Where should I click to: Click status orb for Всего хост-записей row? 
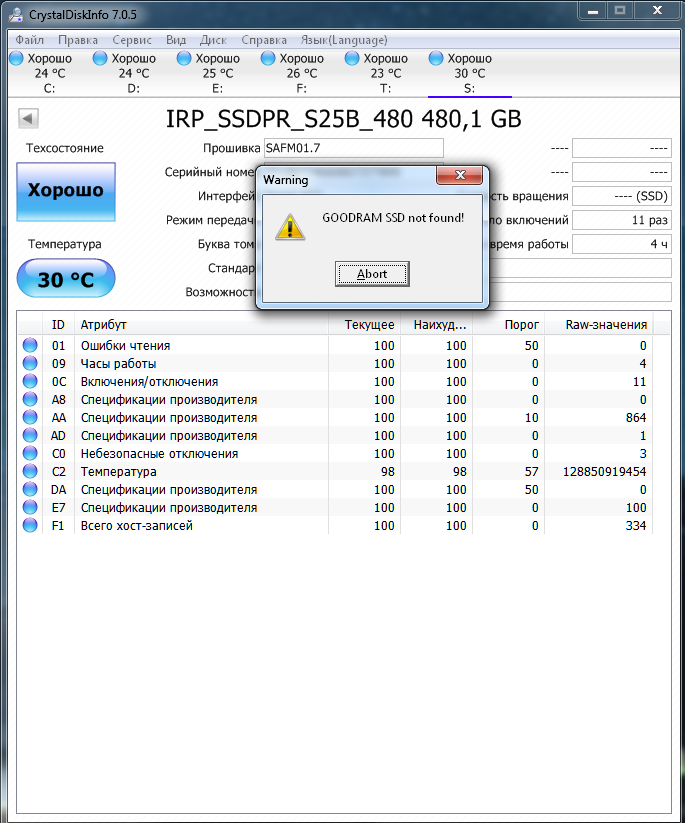30,525
